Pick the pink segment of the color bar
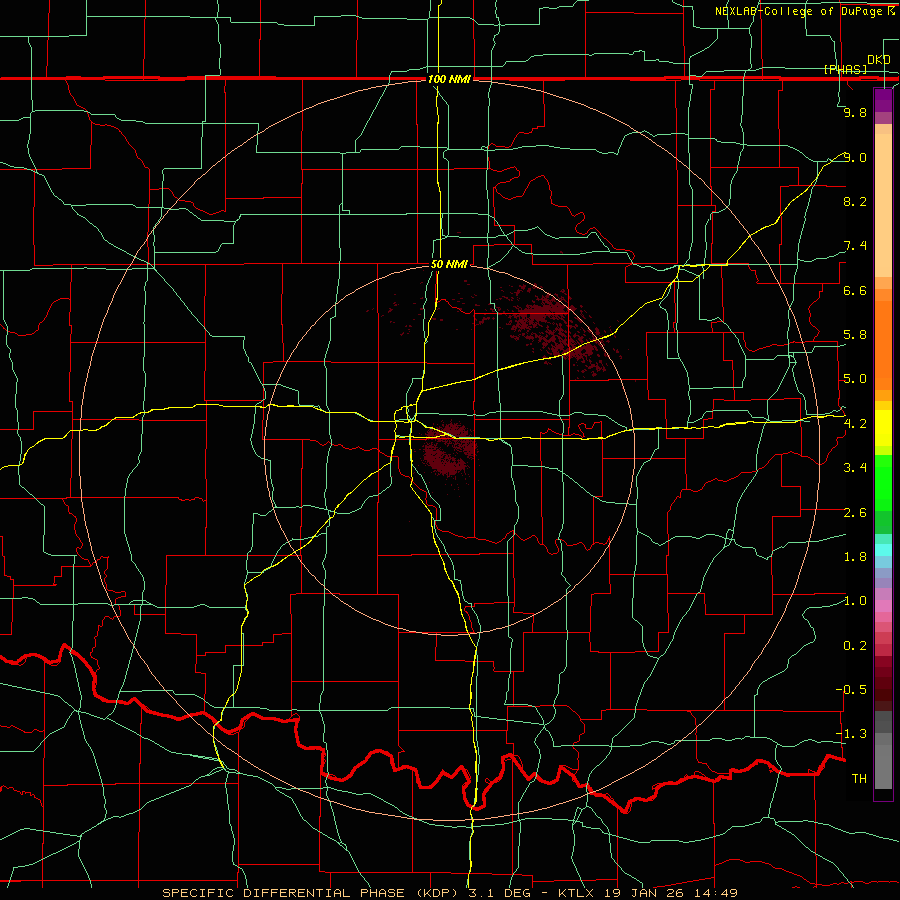The width and height of the screenshot is (900, 900). (883, 606)
